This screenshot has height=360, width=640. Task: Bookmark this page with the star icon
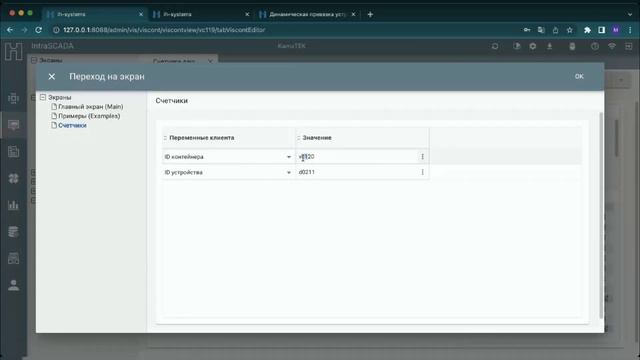(570, 30)
